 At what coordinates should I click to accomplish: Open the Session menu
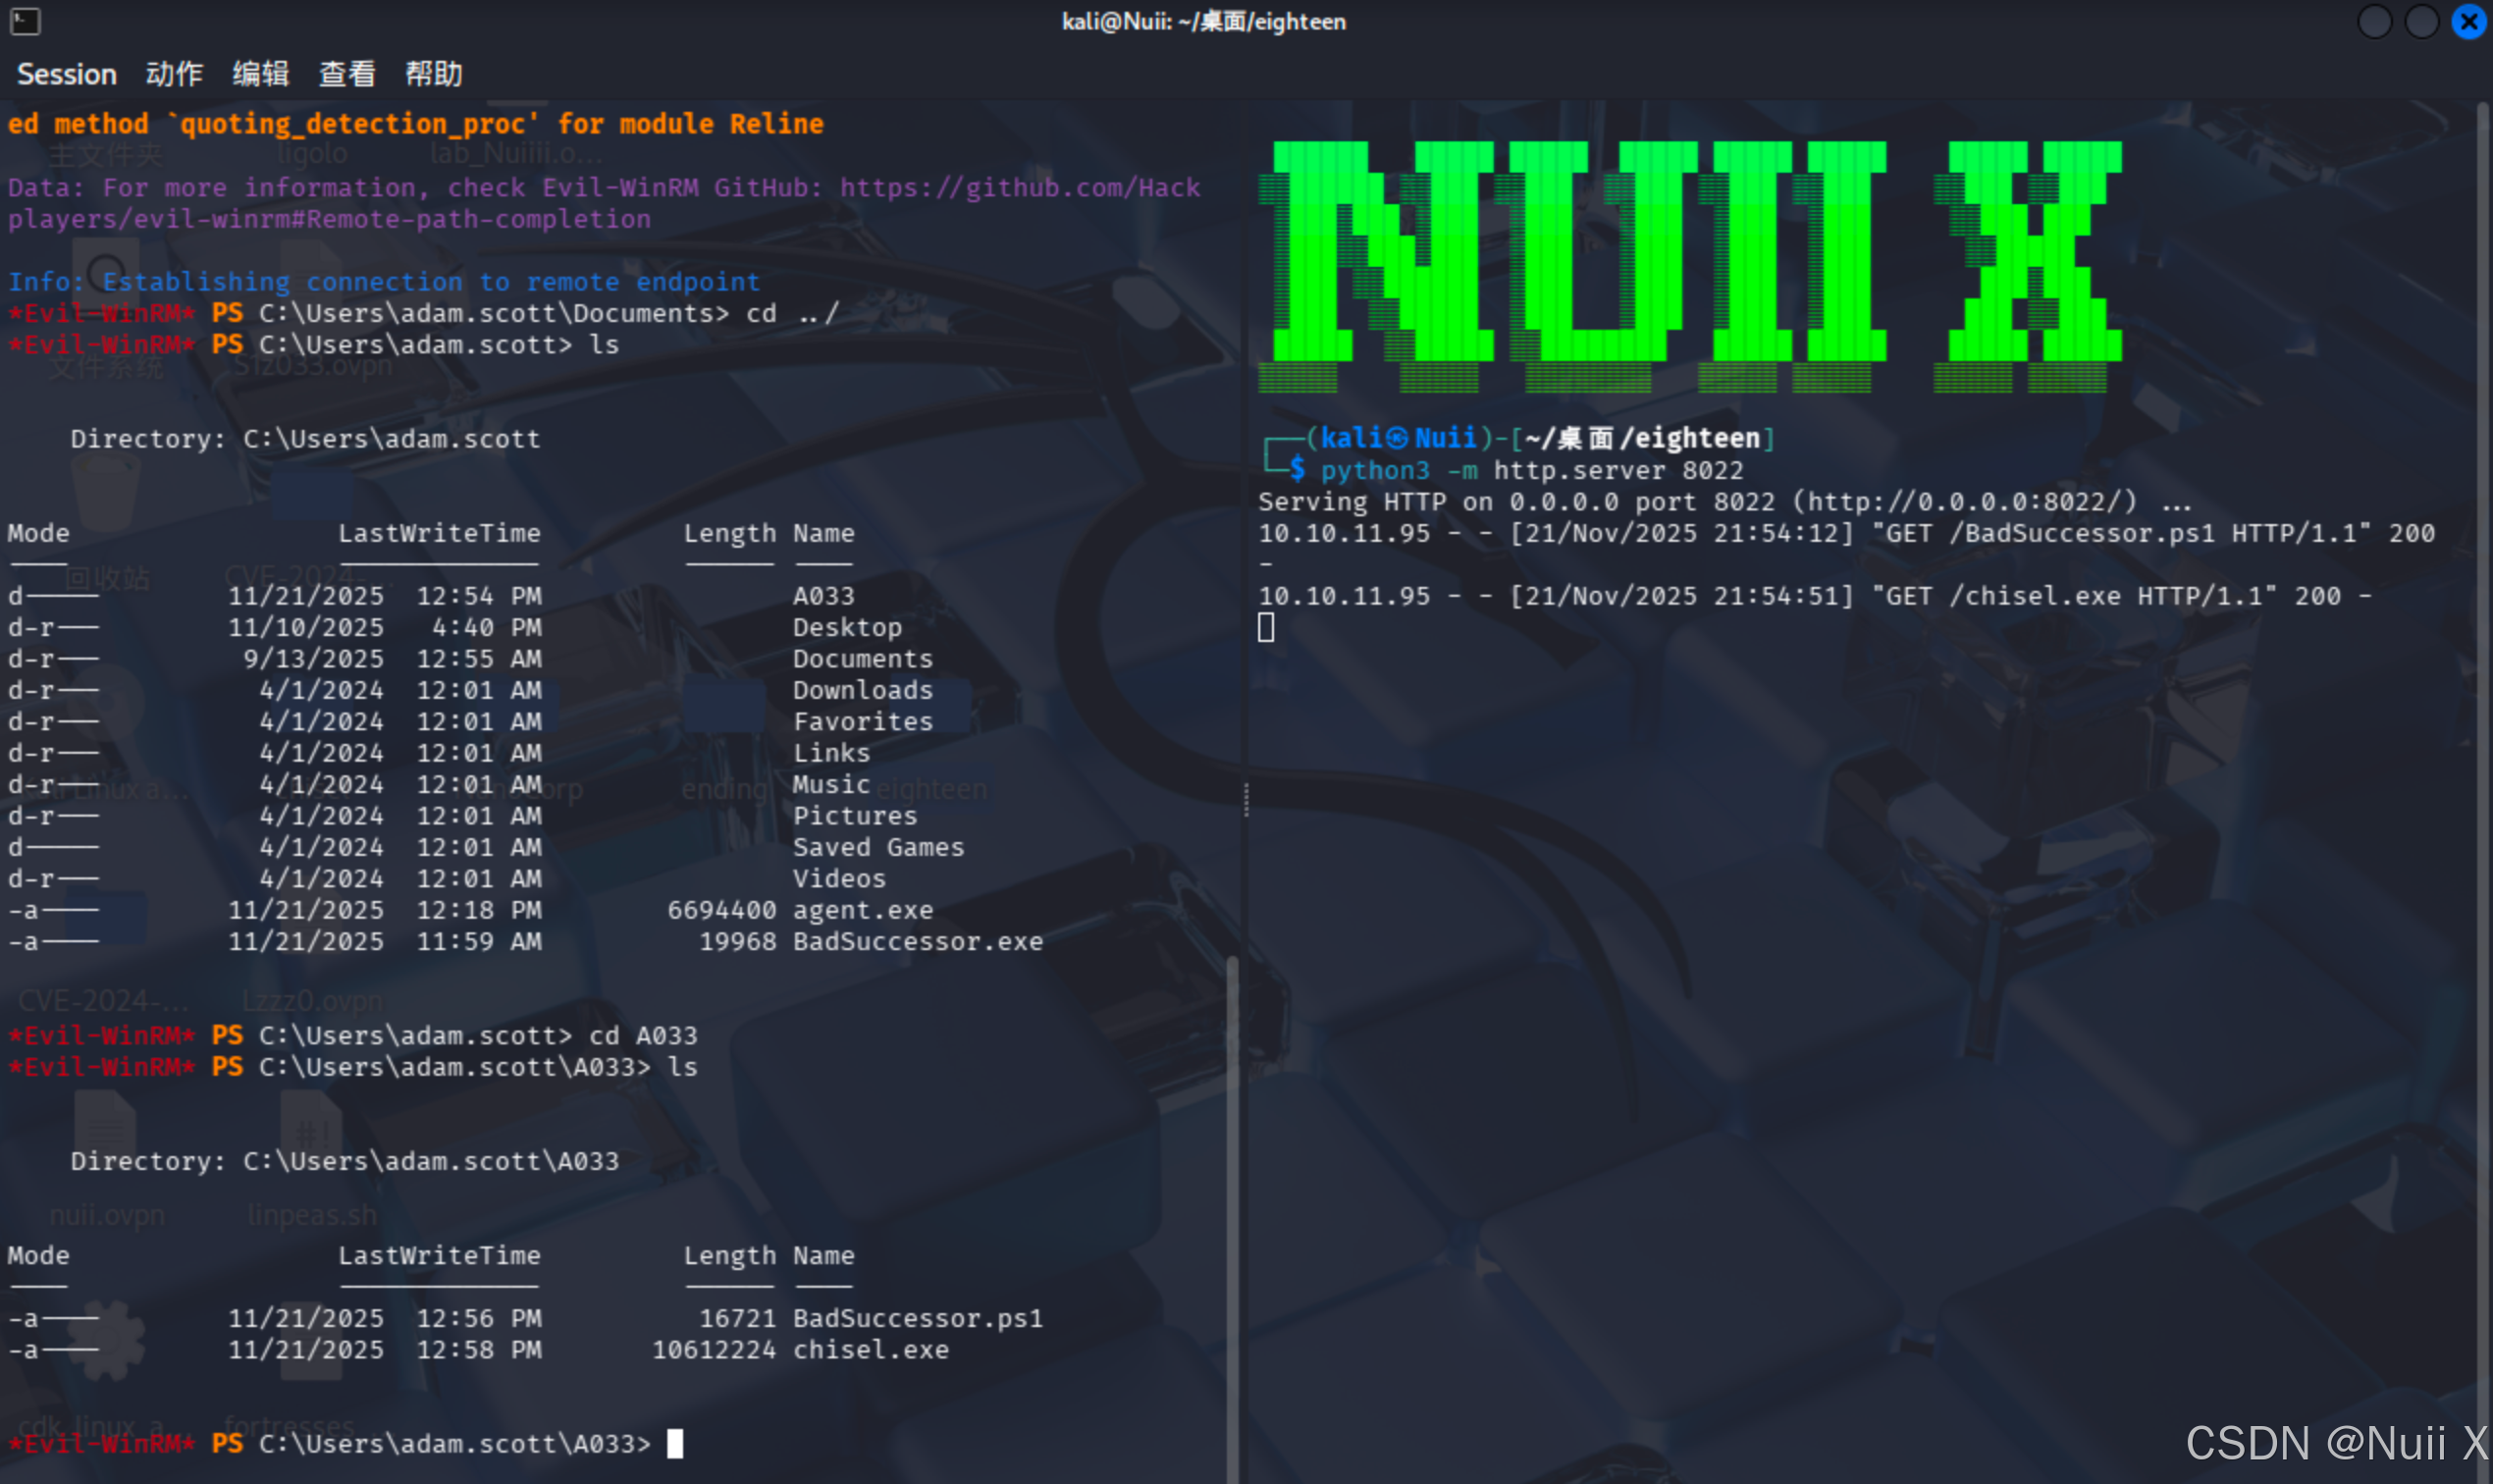click(x=67, y=74)
